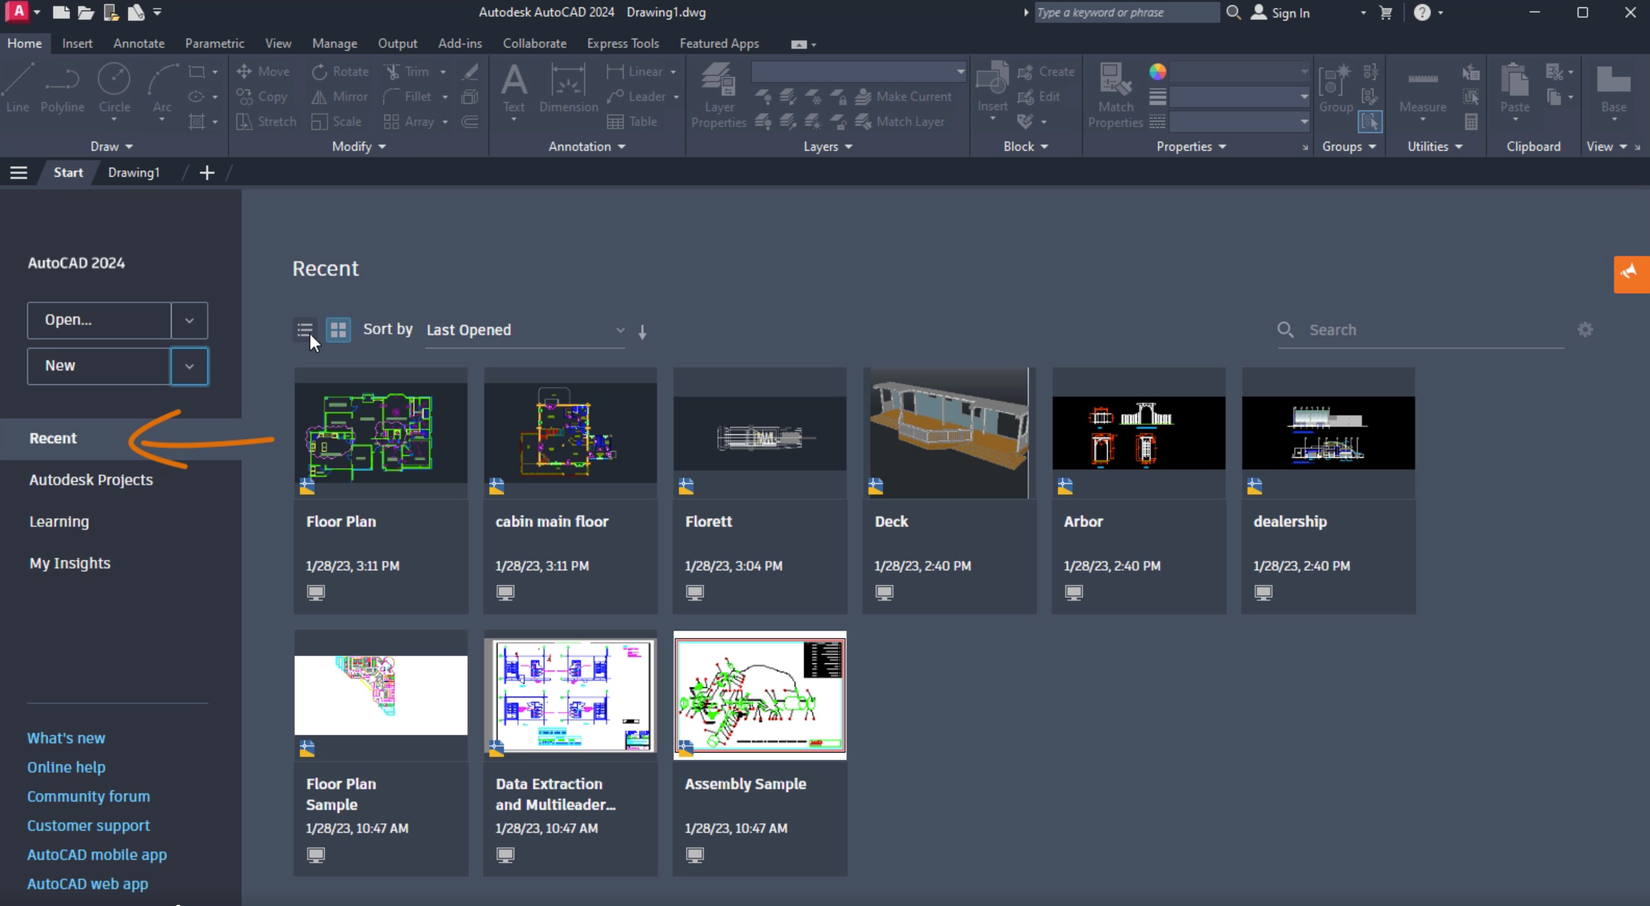Select Autodesk Projects in sidebar
Viewport: 1650px width, 906px height.
(91, 480)
